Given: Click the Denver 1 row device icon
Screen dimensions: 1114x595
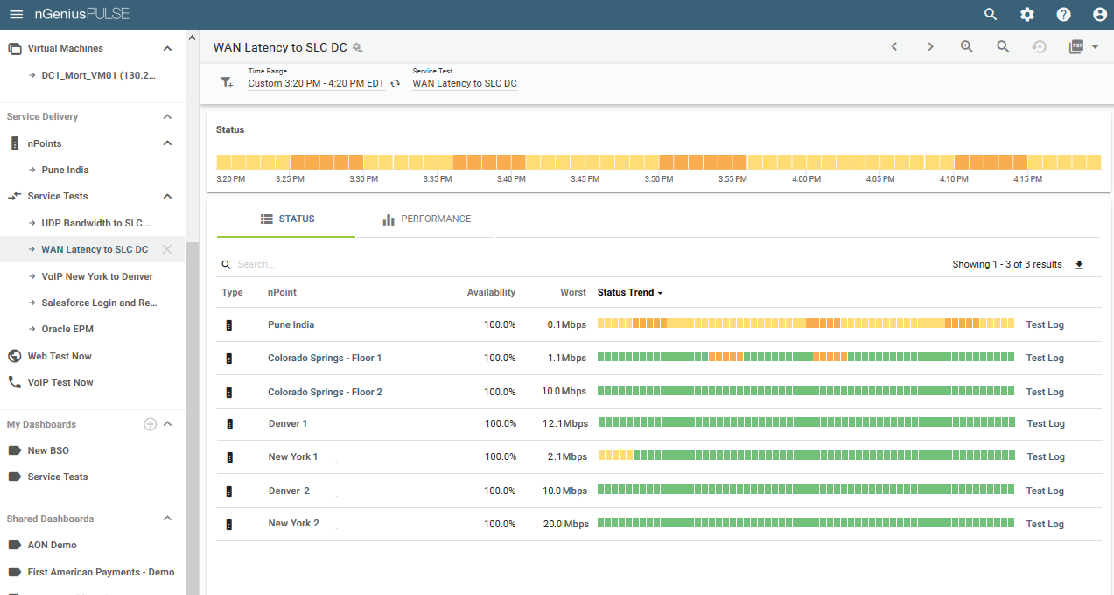Looking at the screenshot, I should 229,424.
